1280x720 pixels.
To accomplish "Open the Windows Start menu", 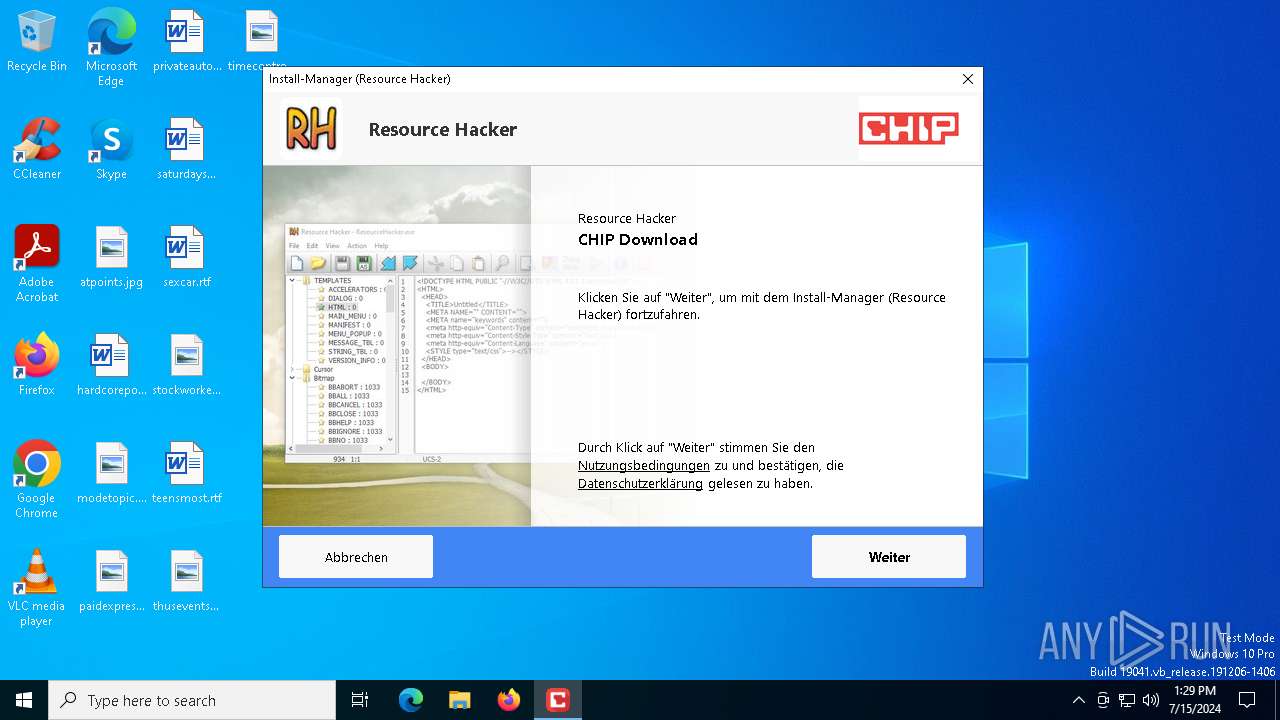I will coord(24,700).
